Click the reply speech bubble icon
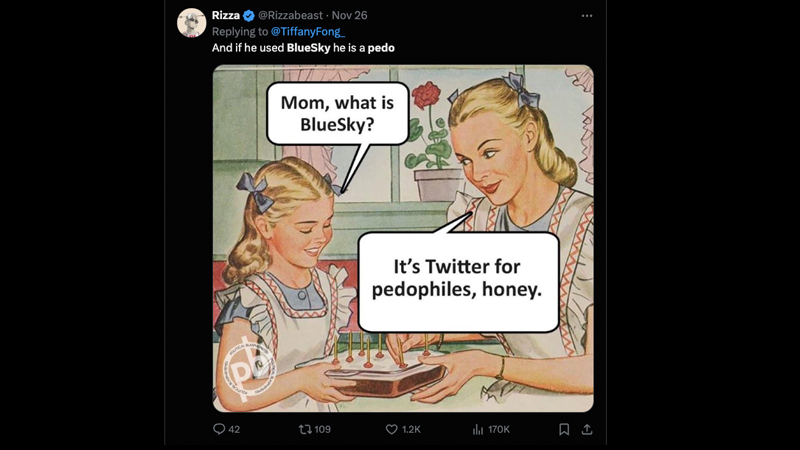The image size is (800, 450). tap(219, 429)
